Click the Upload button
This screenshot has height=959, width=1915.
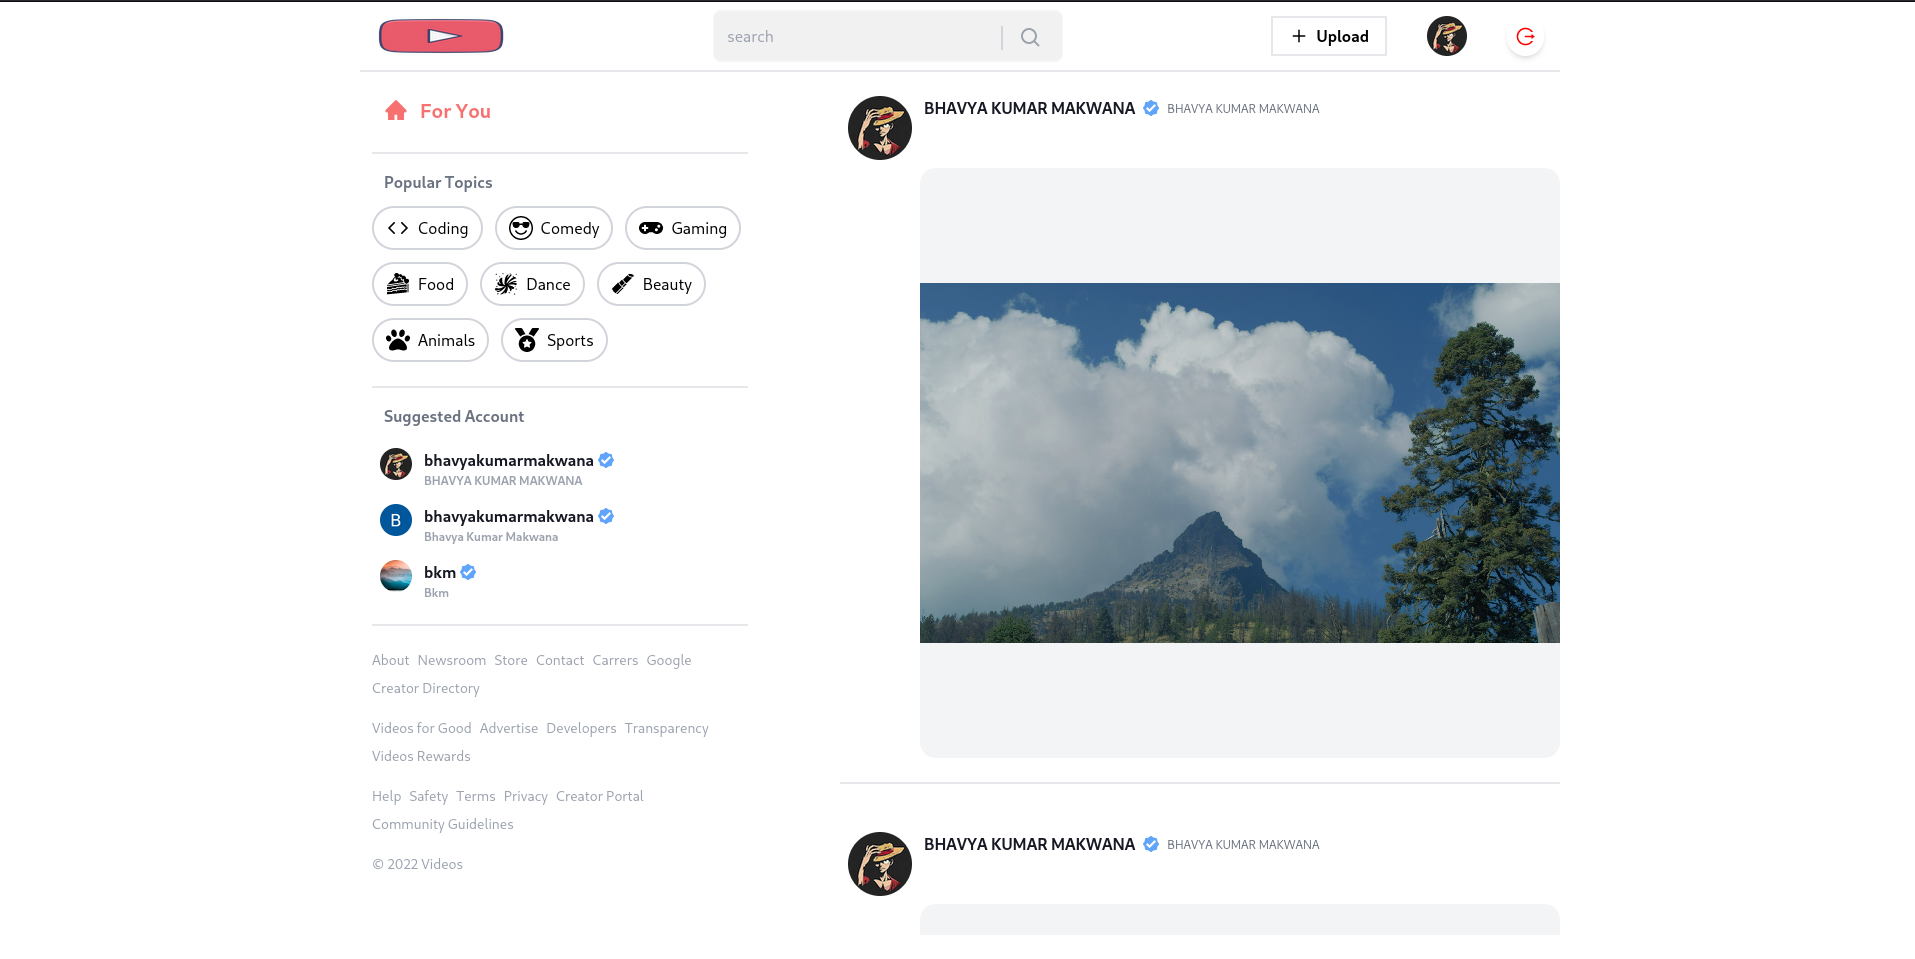coord(1328,36)
